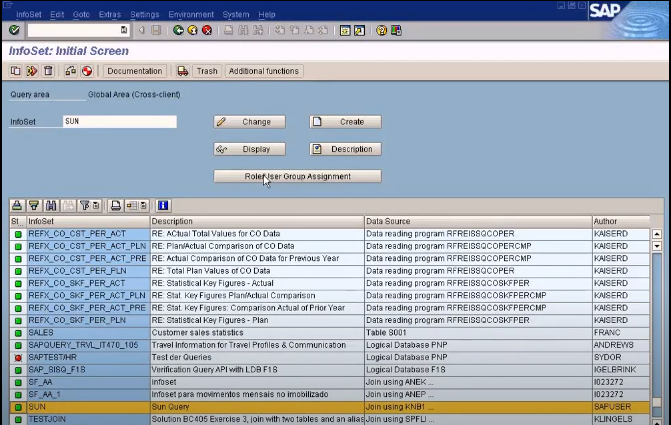The width and height of the screenshot is (671, 425).
Task: Click the red status icon of SAPTEST/HR
Action: (18, 358)
